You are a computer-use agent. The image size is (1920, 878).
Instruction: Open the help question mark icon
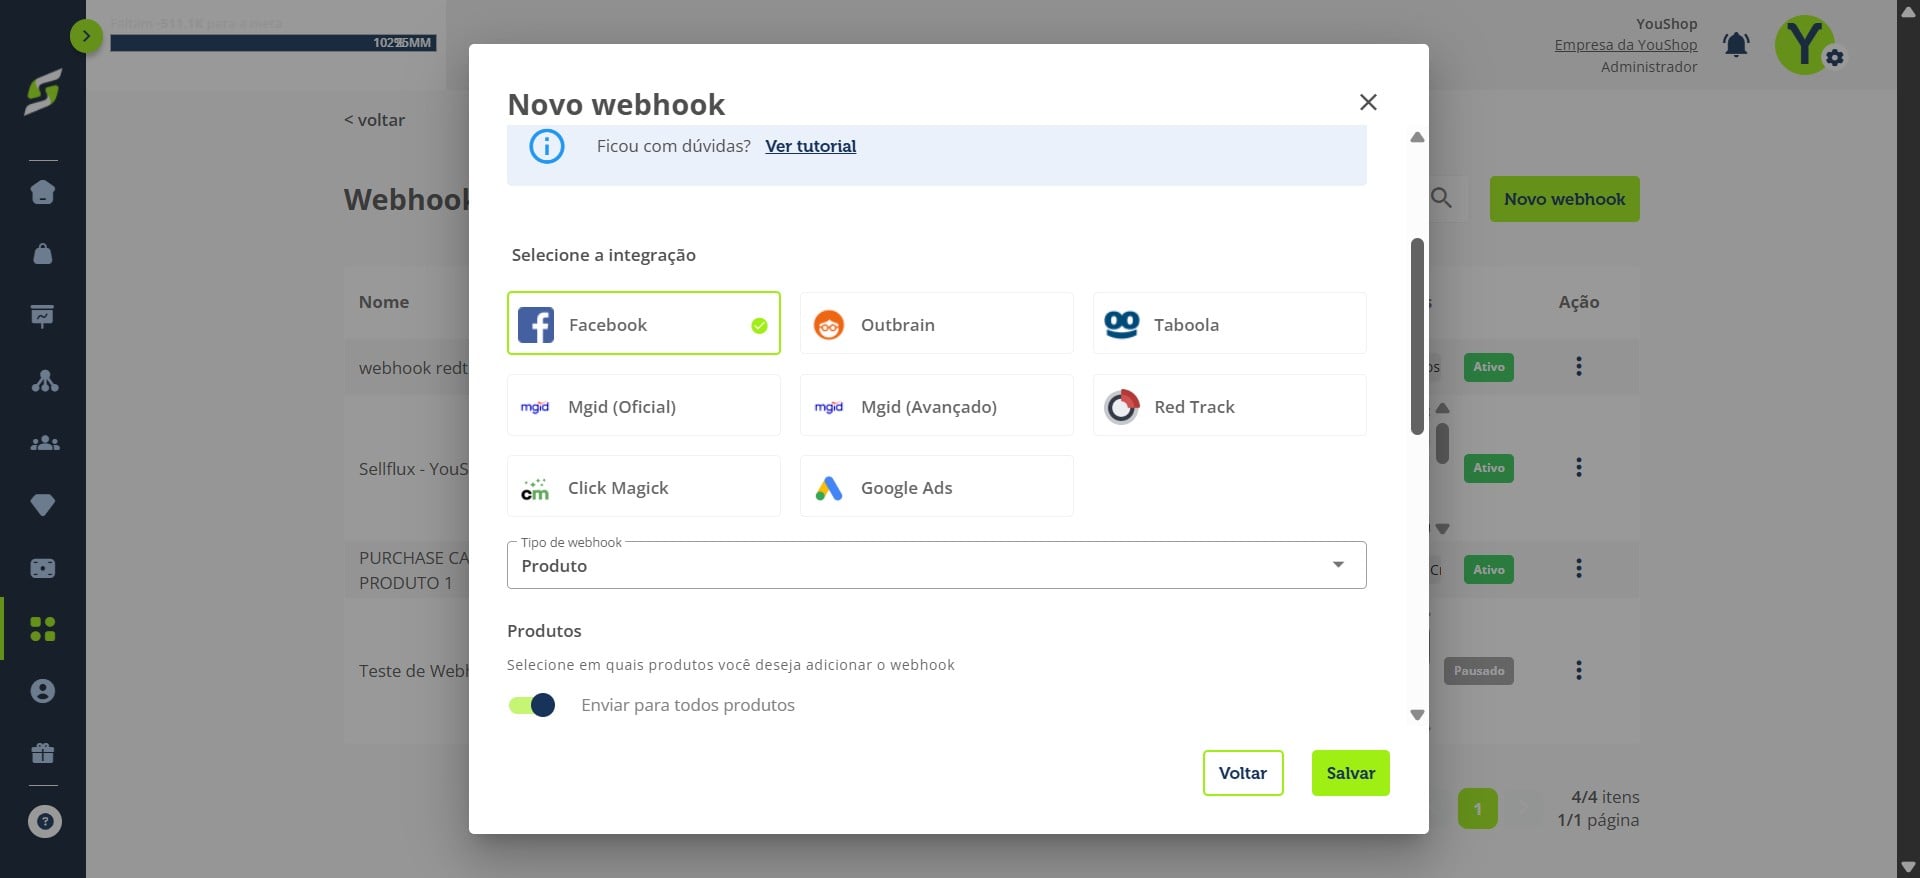point(44,822)
